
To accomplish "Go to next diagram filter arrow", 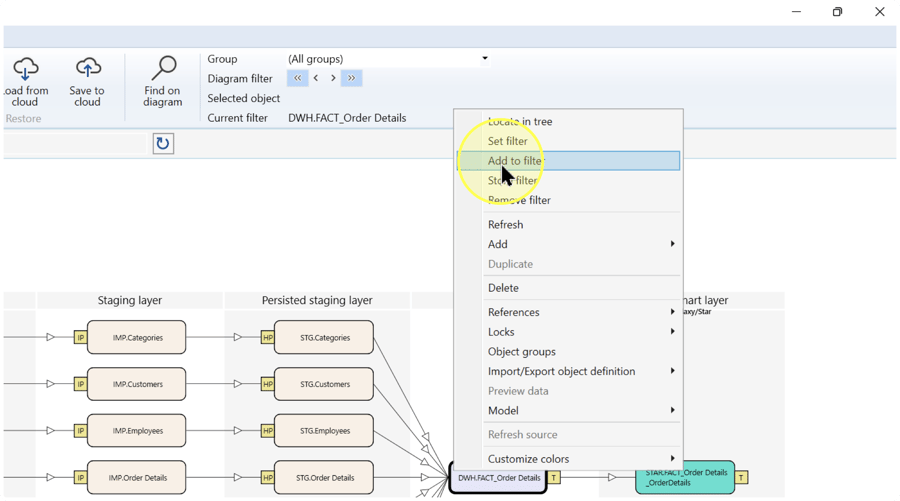I will click(x=333, y=78).
